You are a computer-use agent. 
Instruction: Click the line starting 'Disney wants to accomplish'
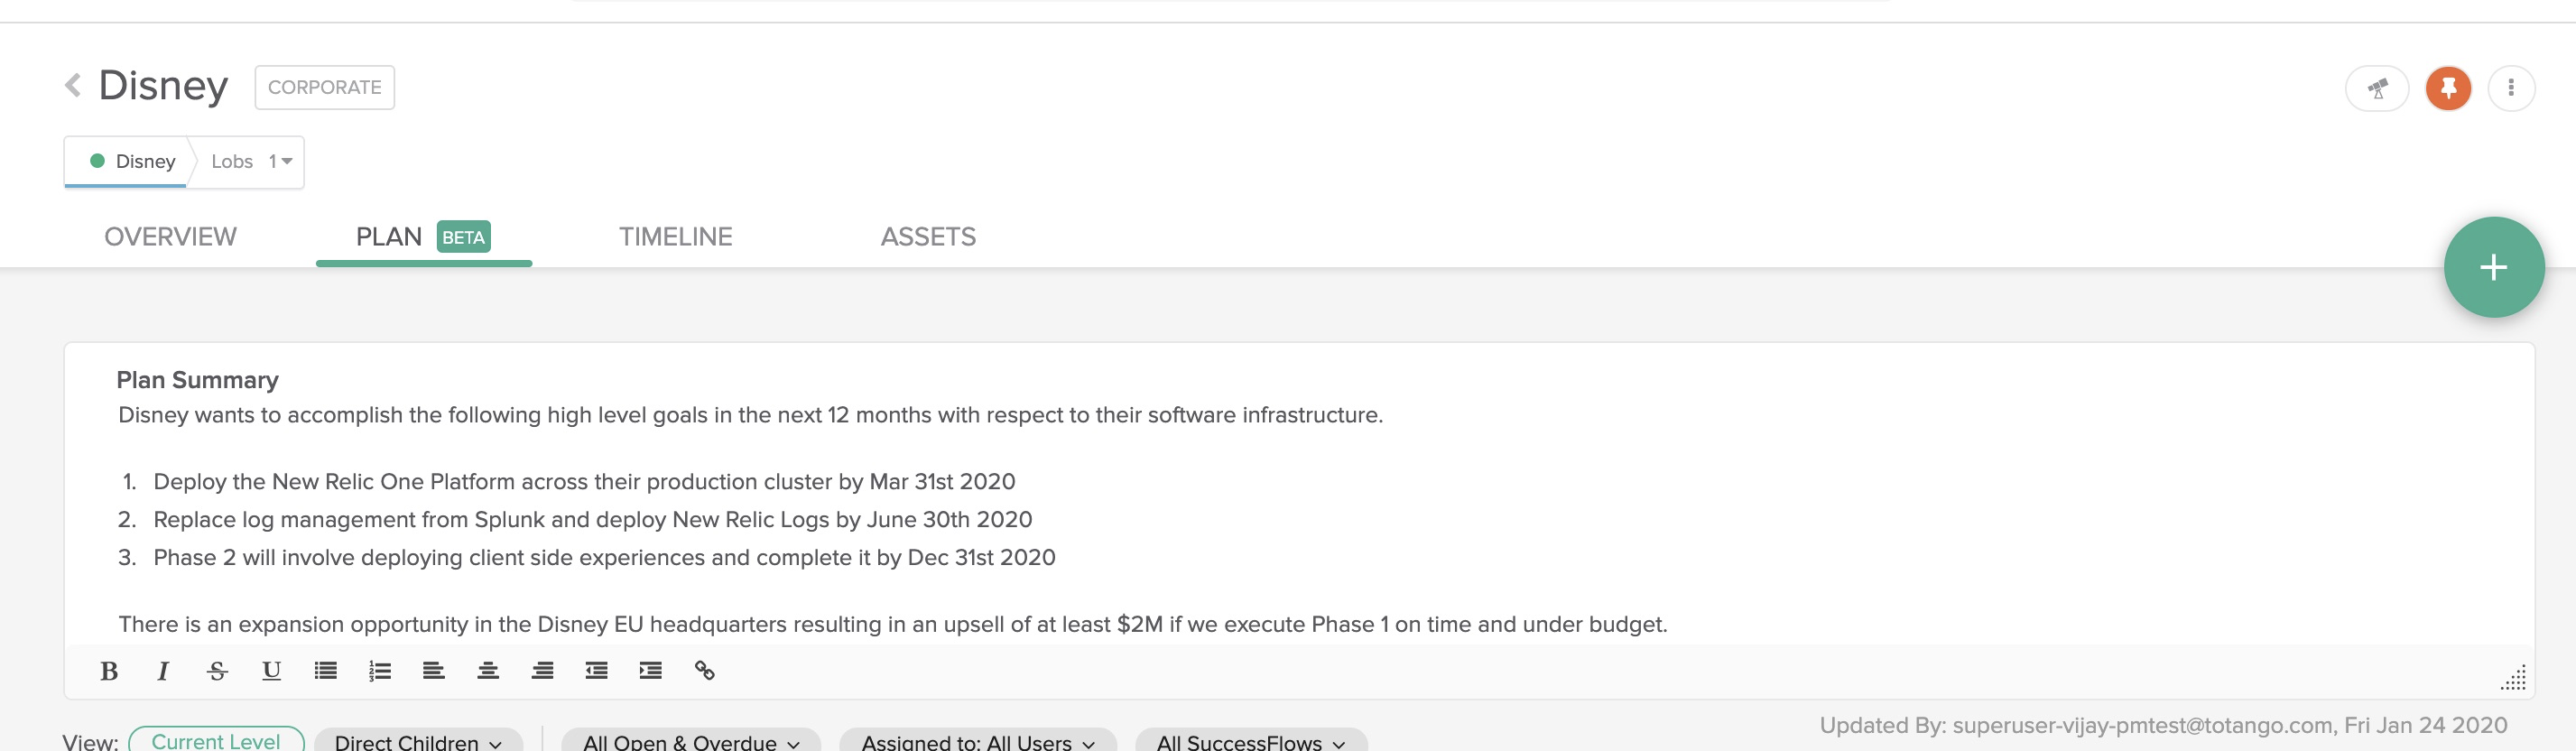point(750,415)
